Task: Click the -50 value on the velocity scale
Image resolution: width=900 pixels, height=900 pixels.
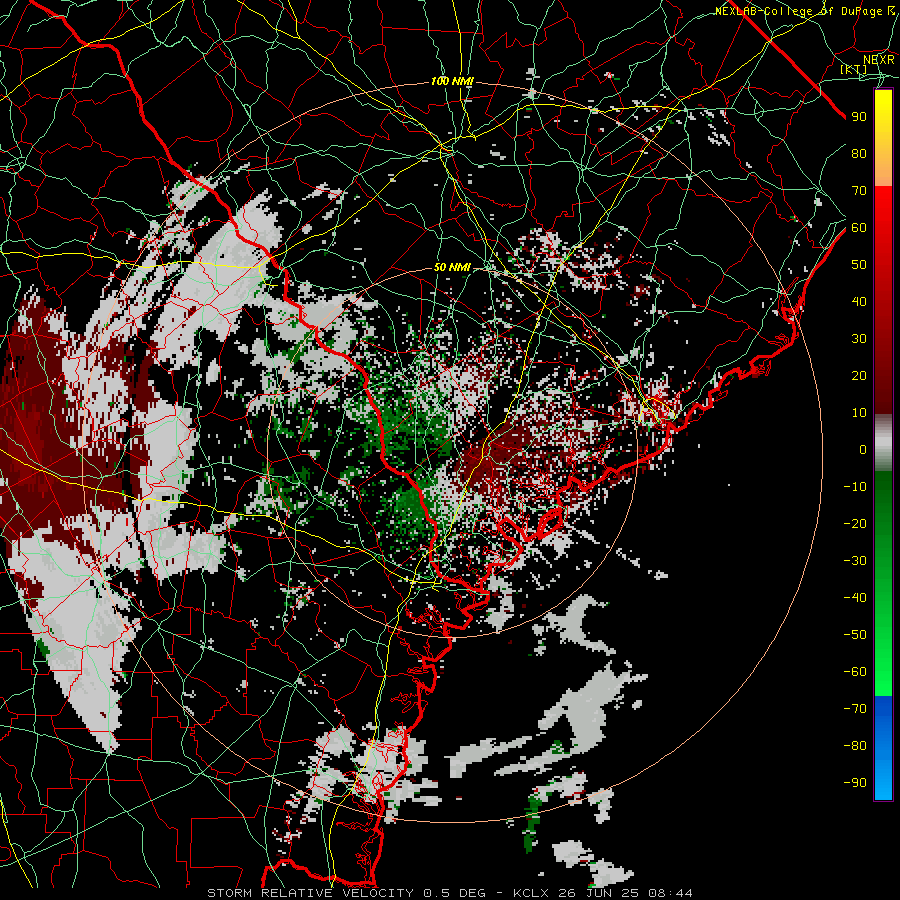Action: tap(855, 635)
